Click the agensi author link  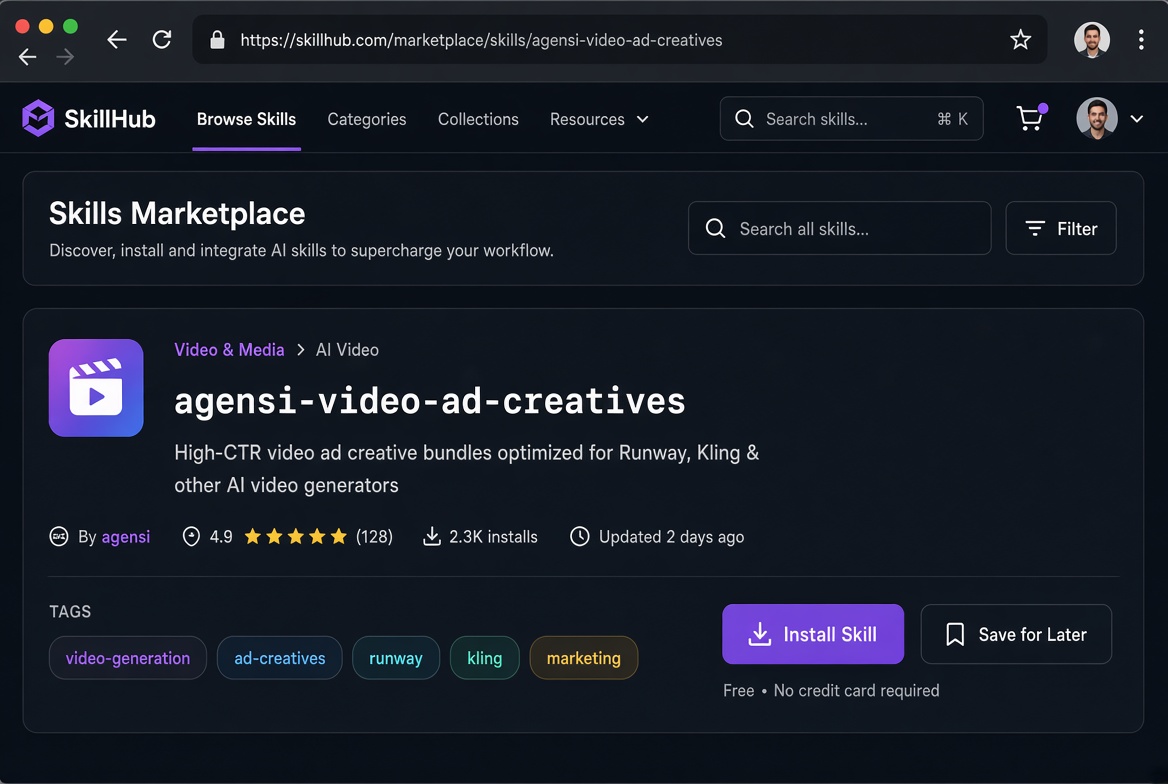pos(126,537)
